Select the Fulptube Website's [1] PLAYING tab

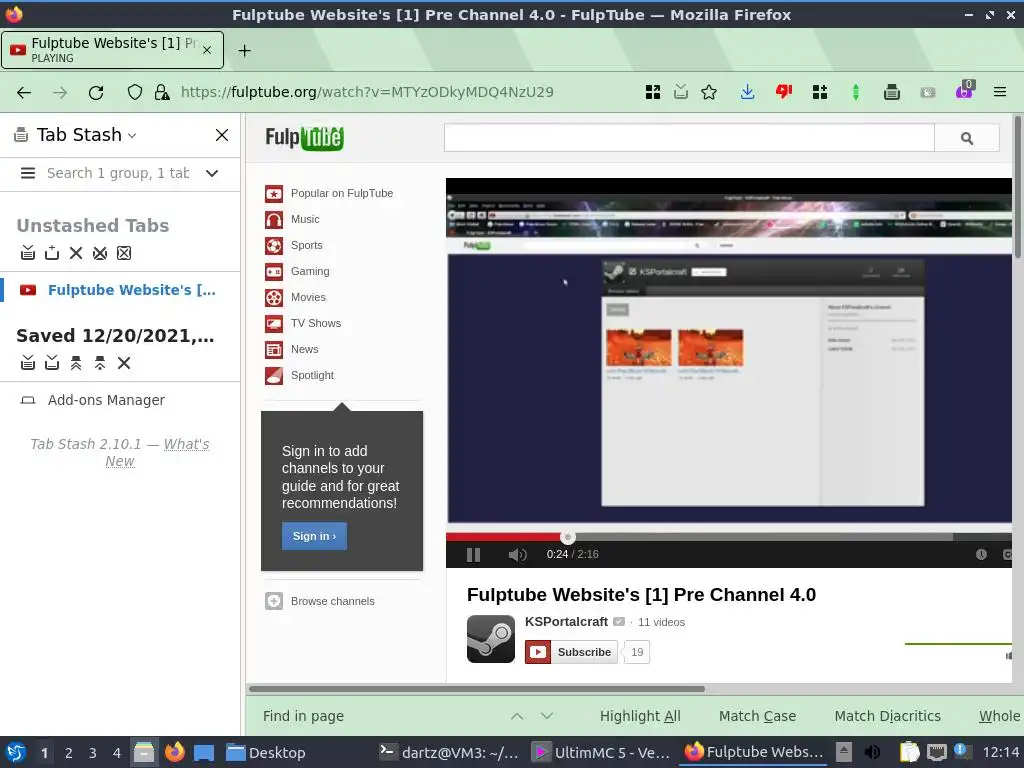[112, 50]
